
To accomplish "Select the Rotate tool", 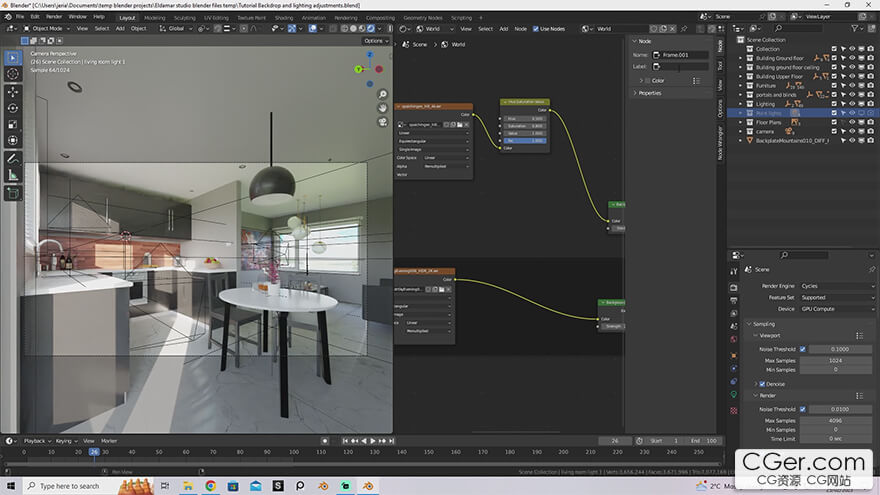I will click(x=13, y=108).
